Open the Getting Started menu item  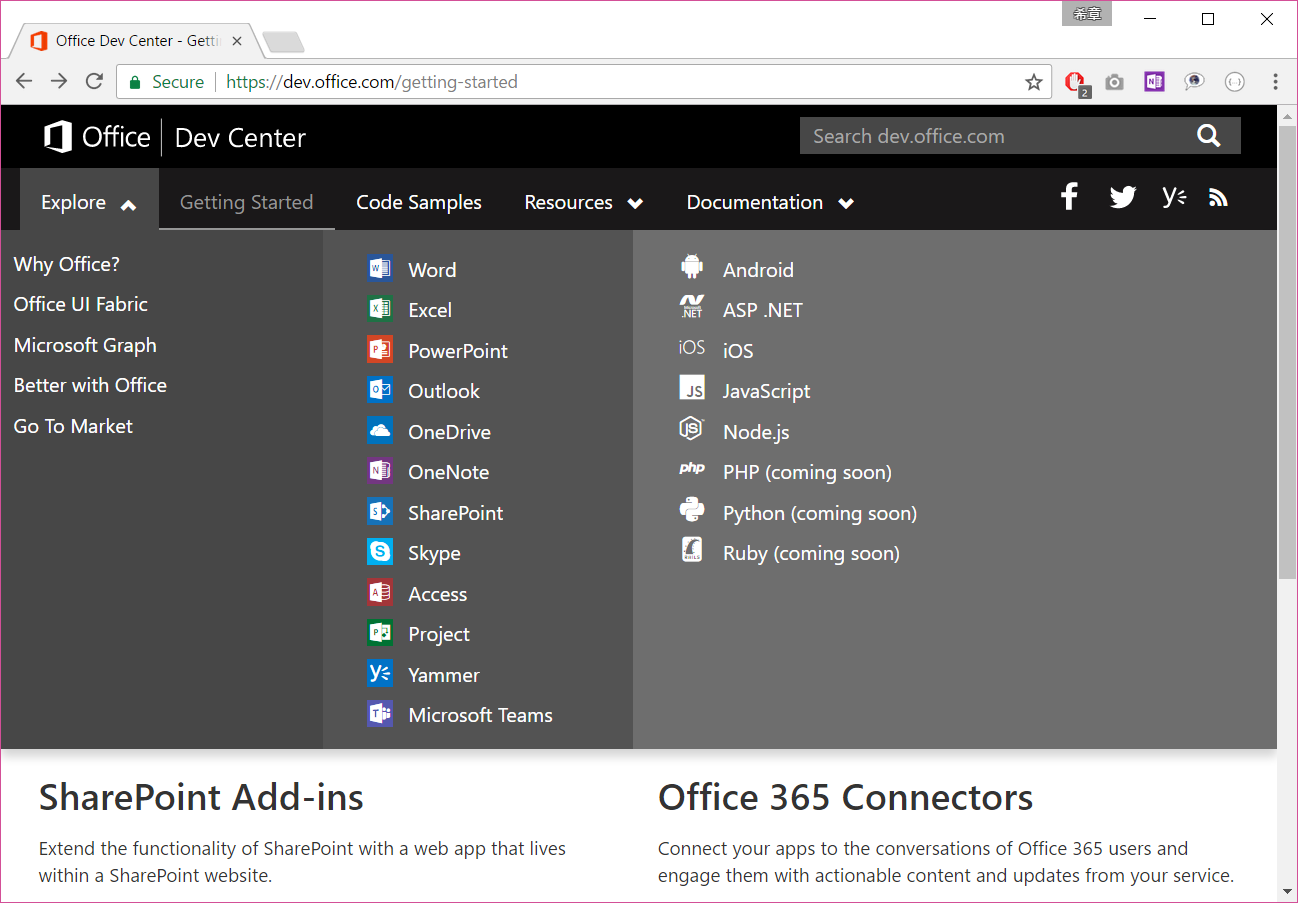(246, 202)
